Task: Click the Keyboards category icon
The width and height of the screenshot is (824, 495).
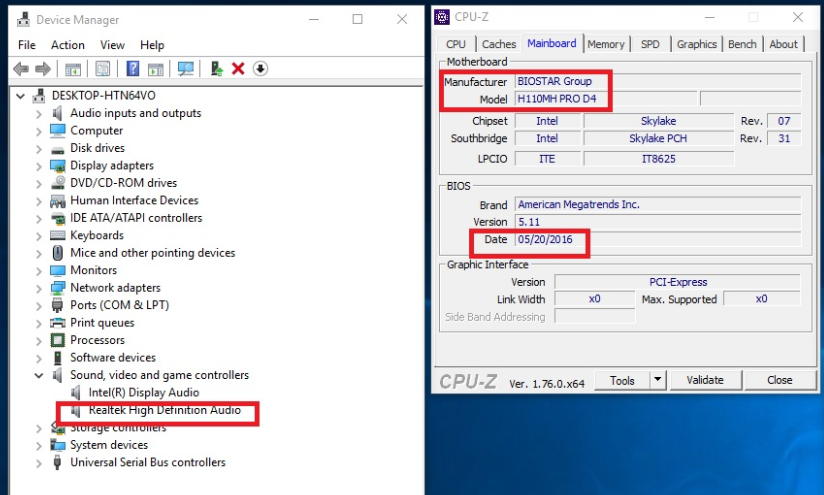Action: click(x=57, y=235)
